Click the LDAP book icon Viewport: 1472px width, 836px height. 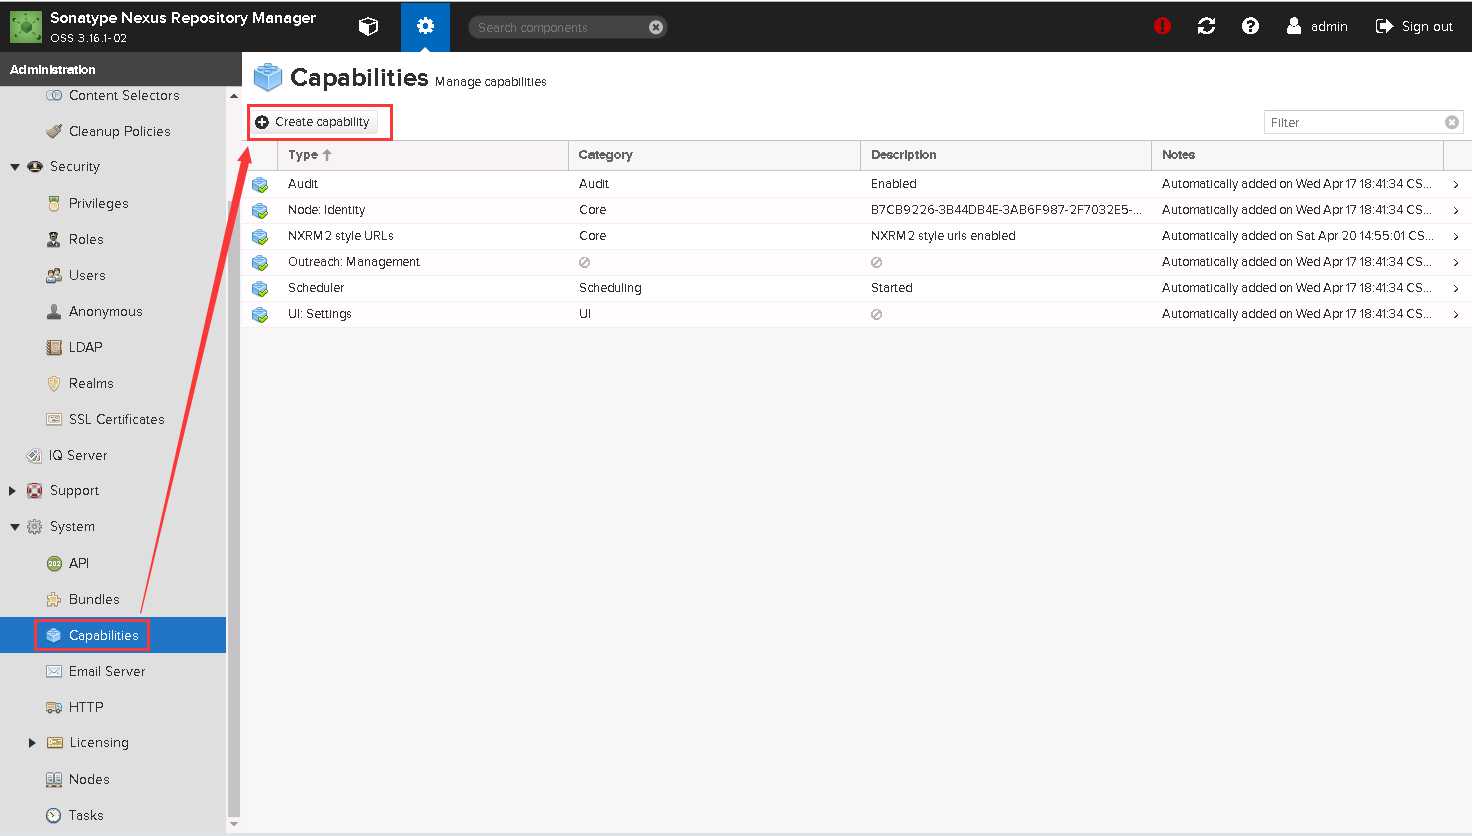click(54, 347)
